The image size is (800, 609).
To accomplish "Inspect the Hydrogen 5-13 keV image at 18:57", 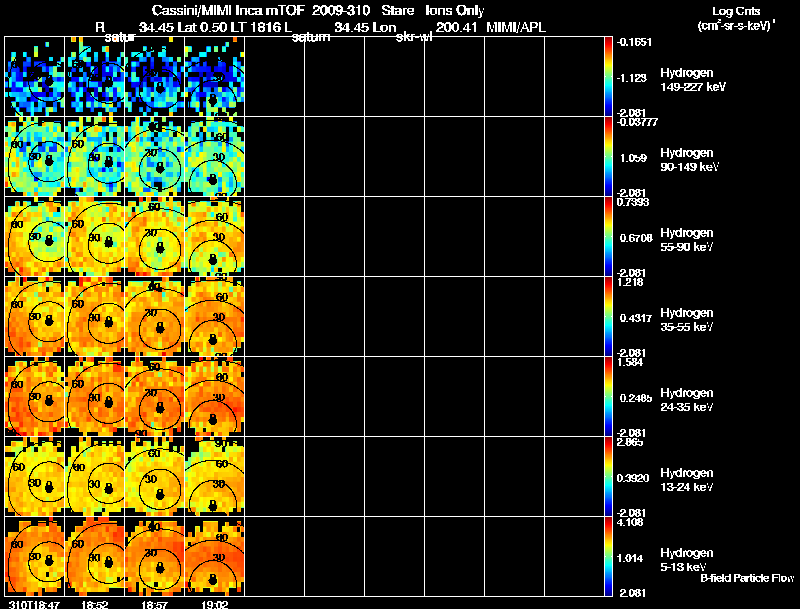I will click(x=155, y=556).
